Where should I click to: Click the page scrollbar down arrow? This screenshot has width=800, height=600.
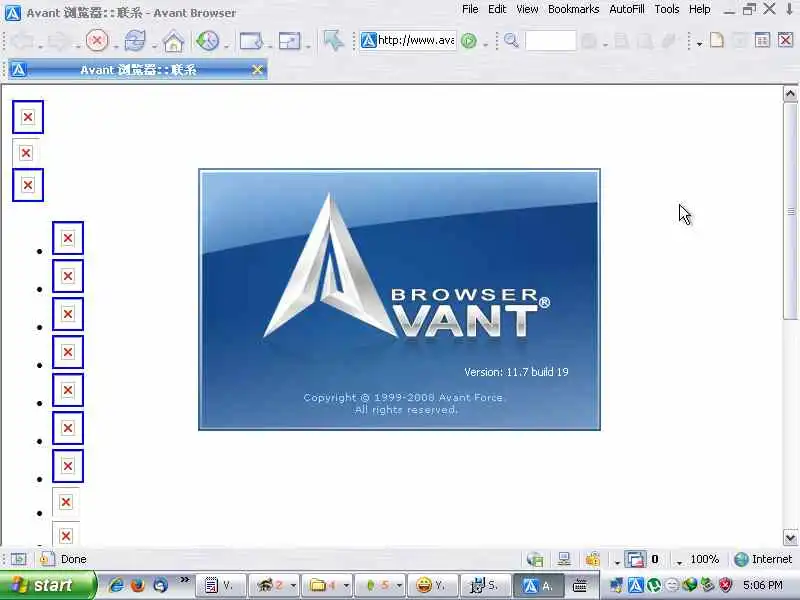coord(790,538)
